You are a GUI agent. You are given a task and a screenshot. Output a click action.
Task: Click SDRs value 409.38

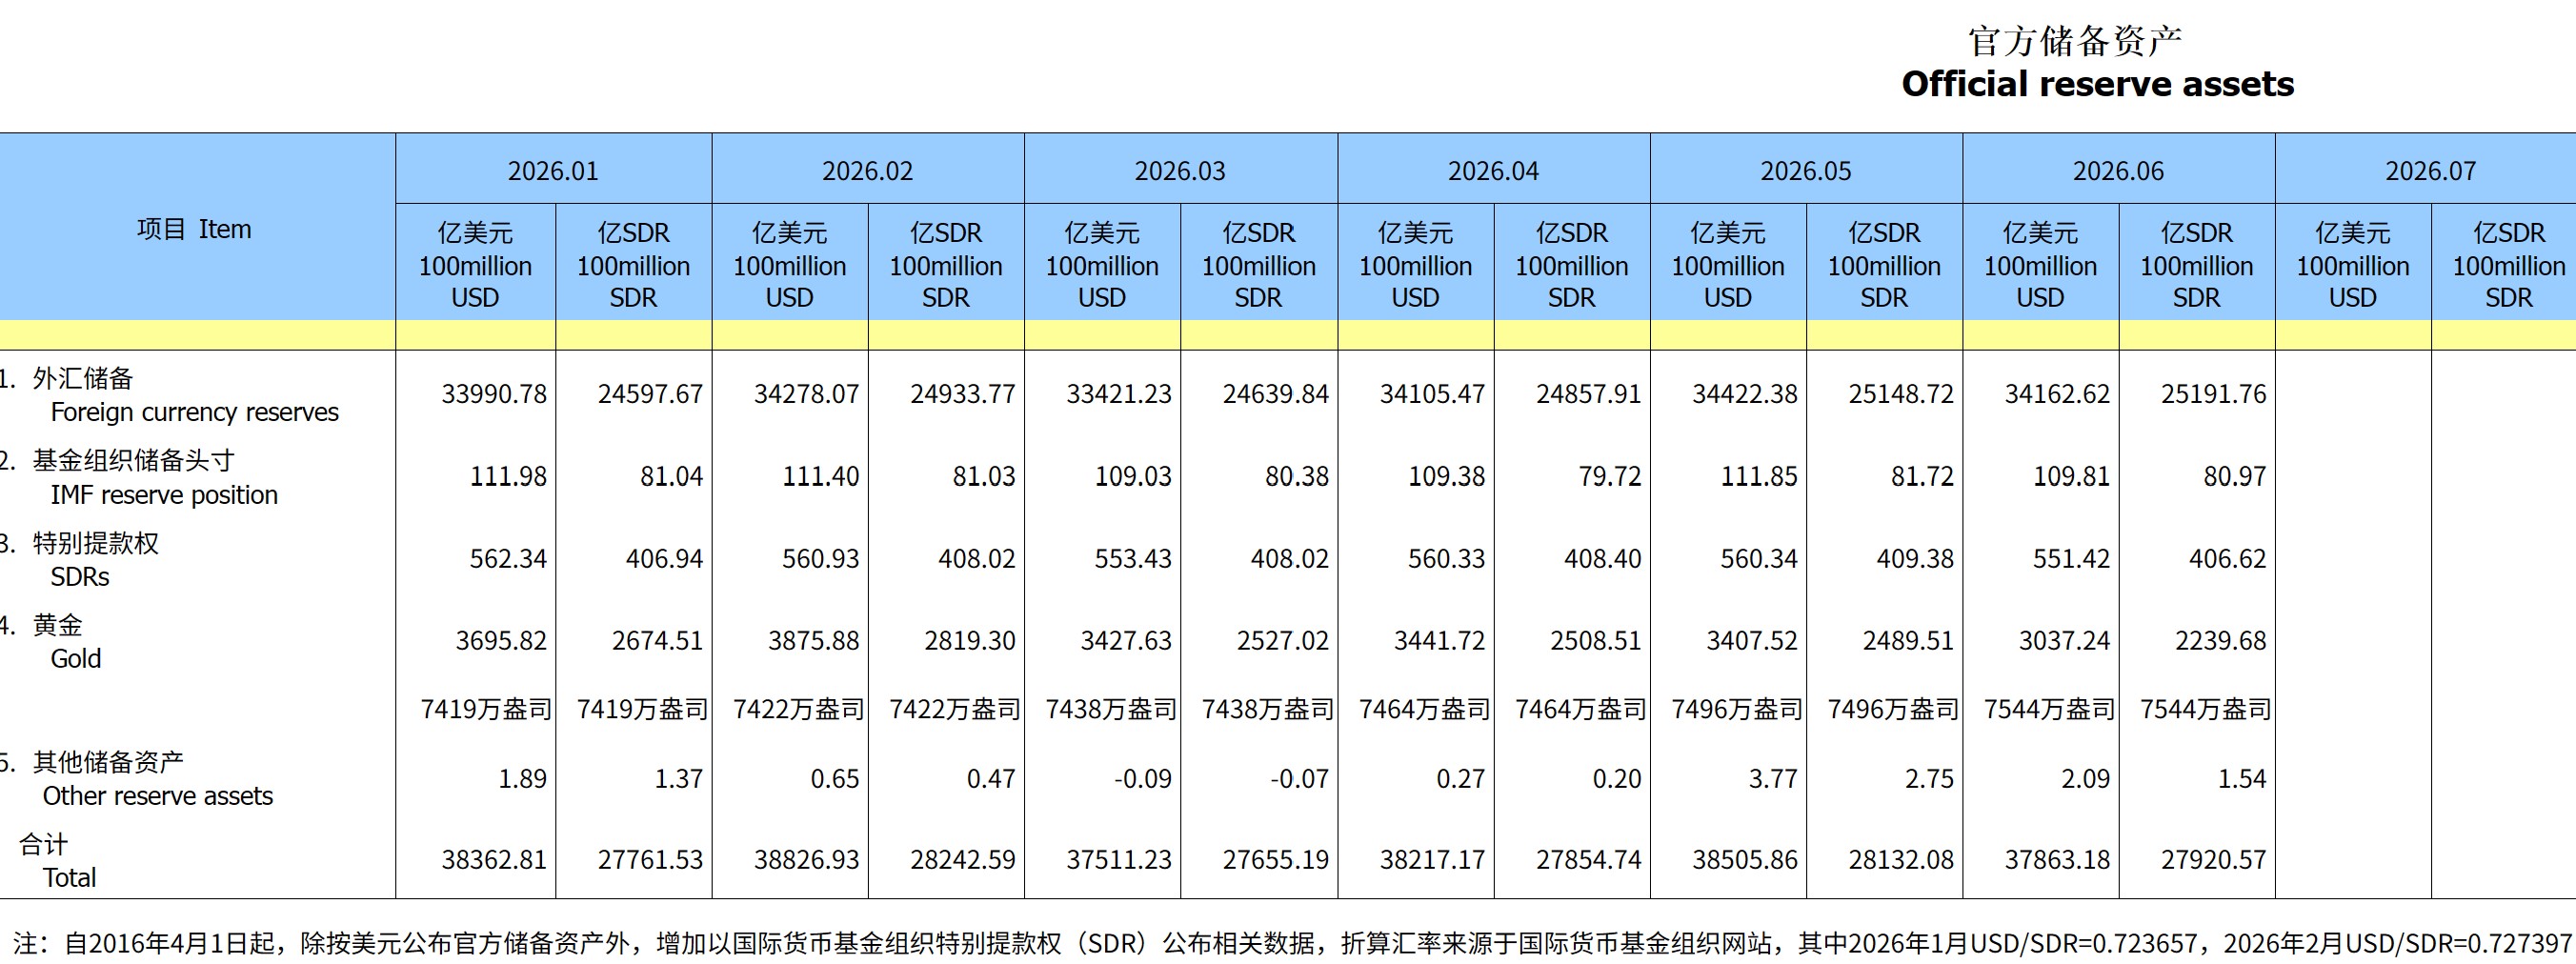tap(1914, 558)
